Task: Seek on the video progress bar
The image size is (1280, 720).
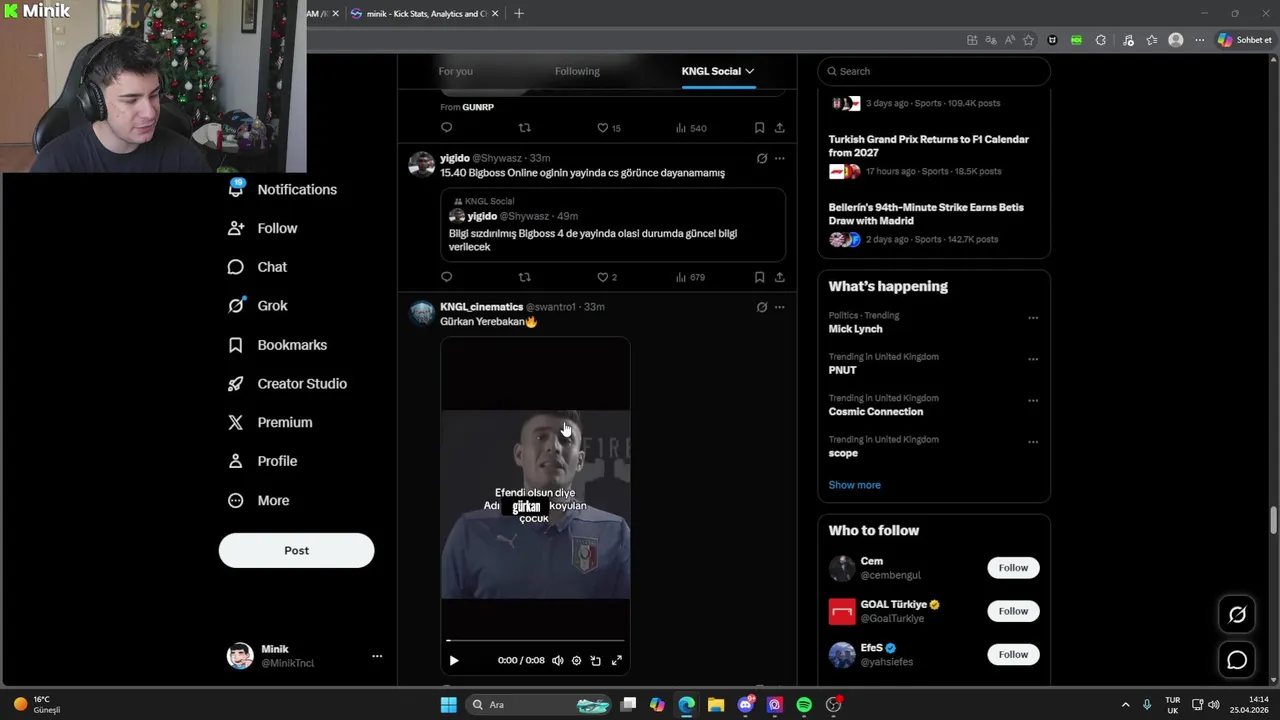Action: pos(535,640)
